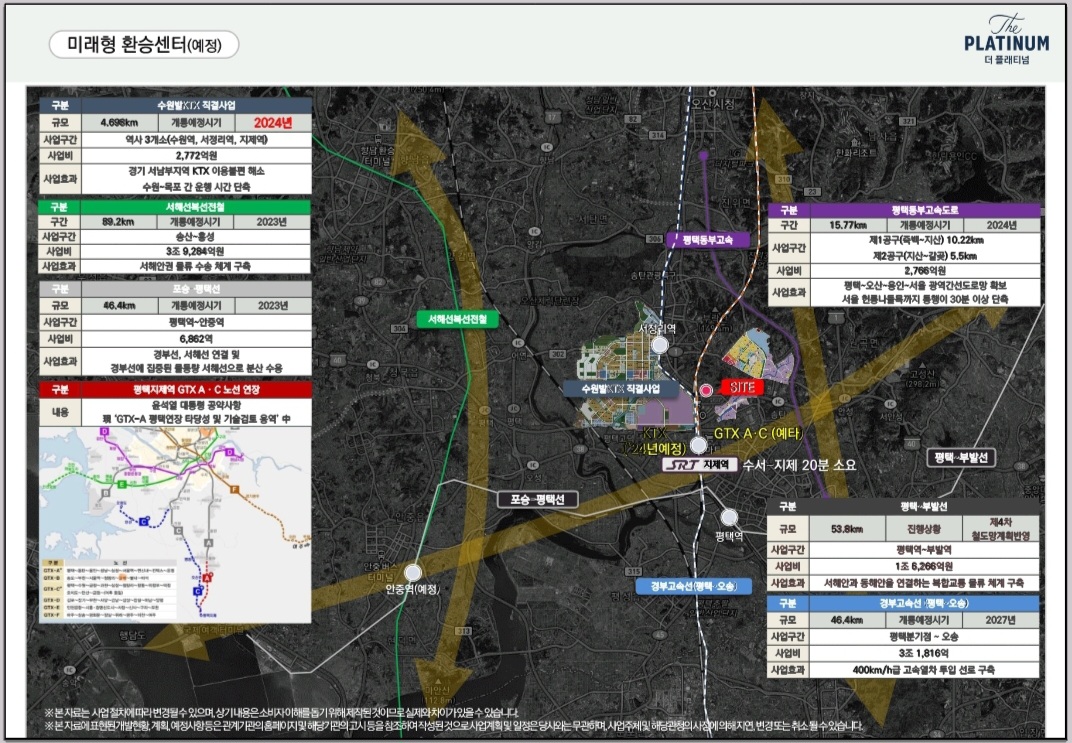Click the red SITE label on the map

click(742, 387)
